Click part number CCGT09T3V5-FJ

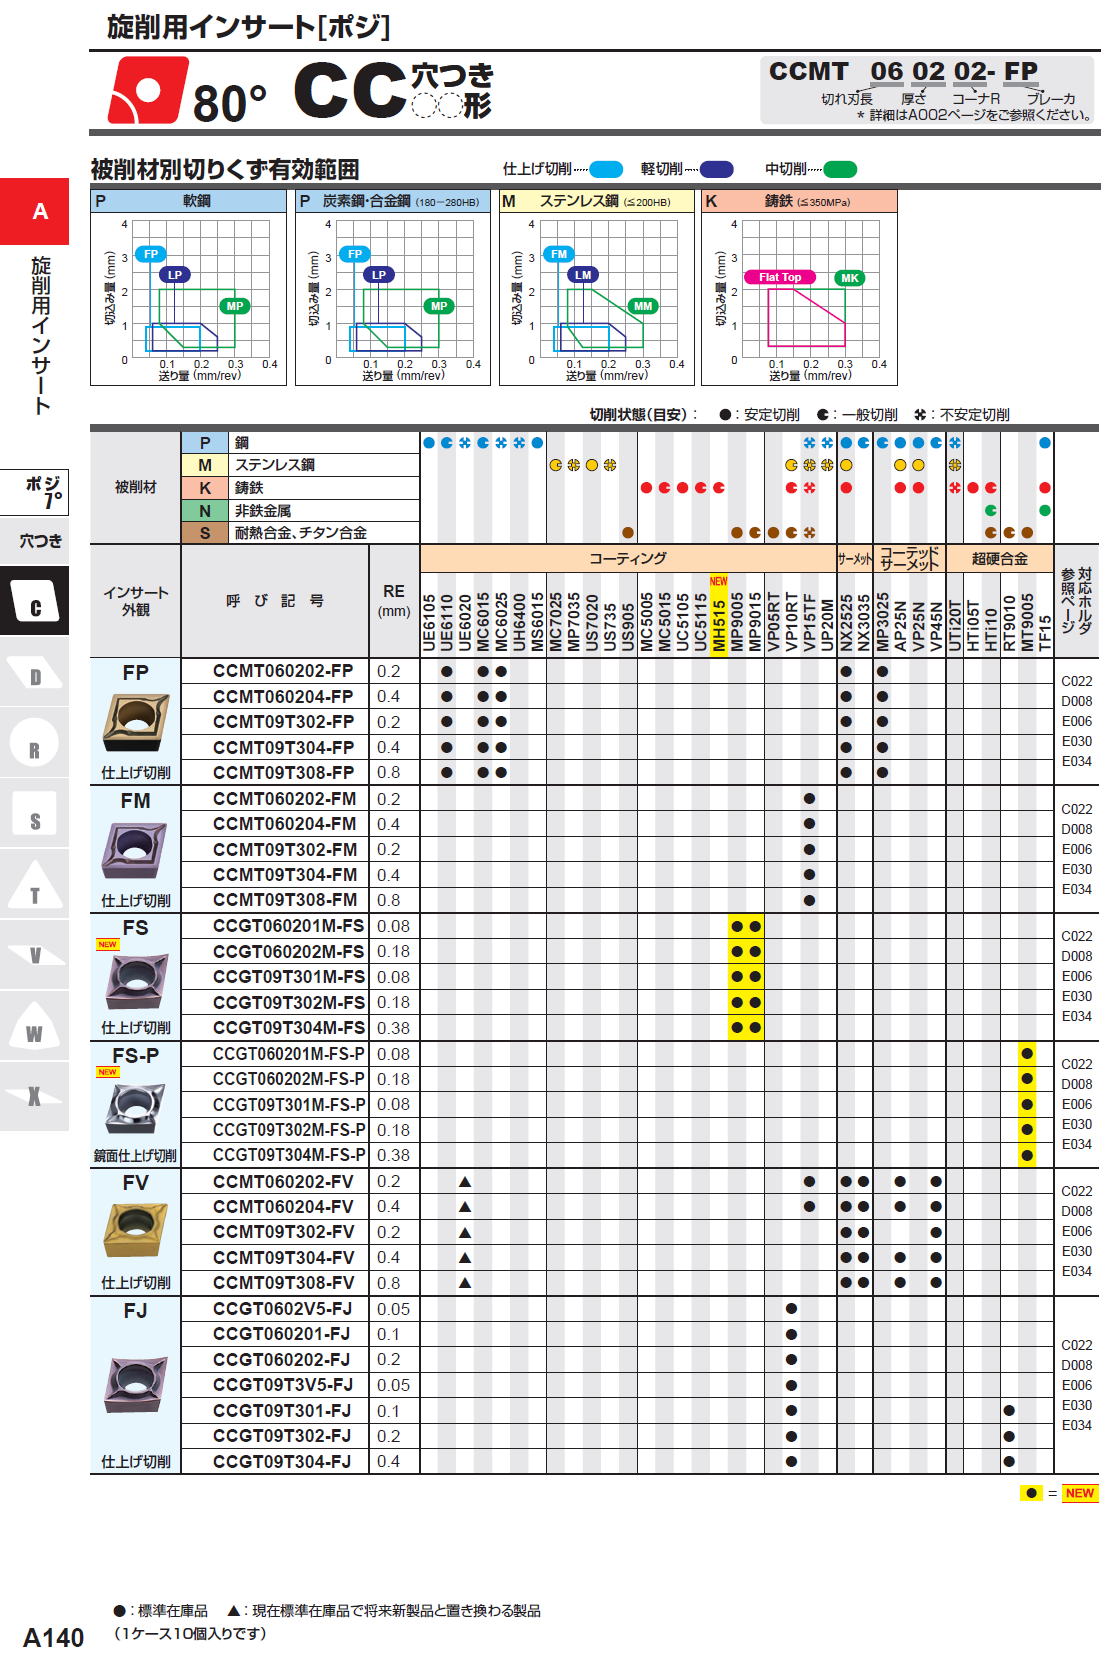pyautogui.click(x=283, y=1385)
